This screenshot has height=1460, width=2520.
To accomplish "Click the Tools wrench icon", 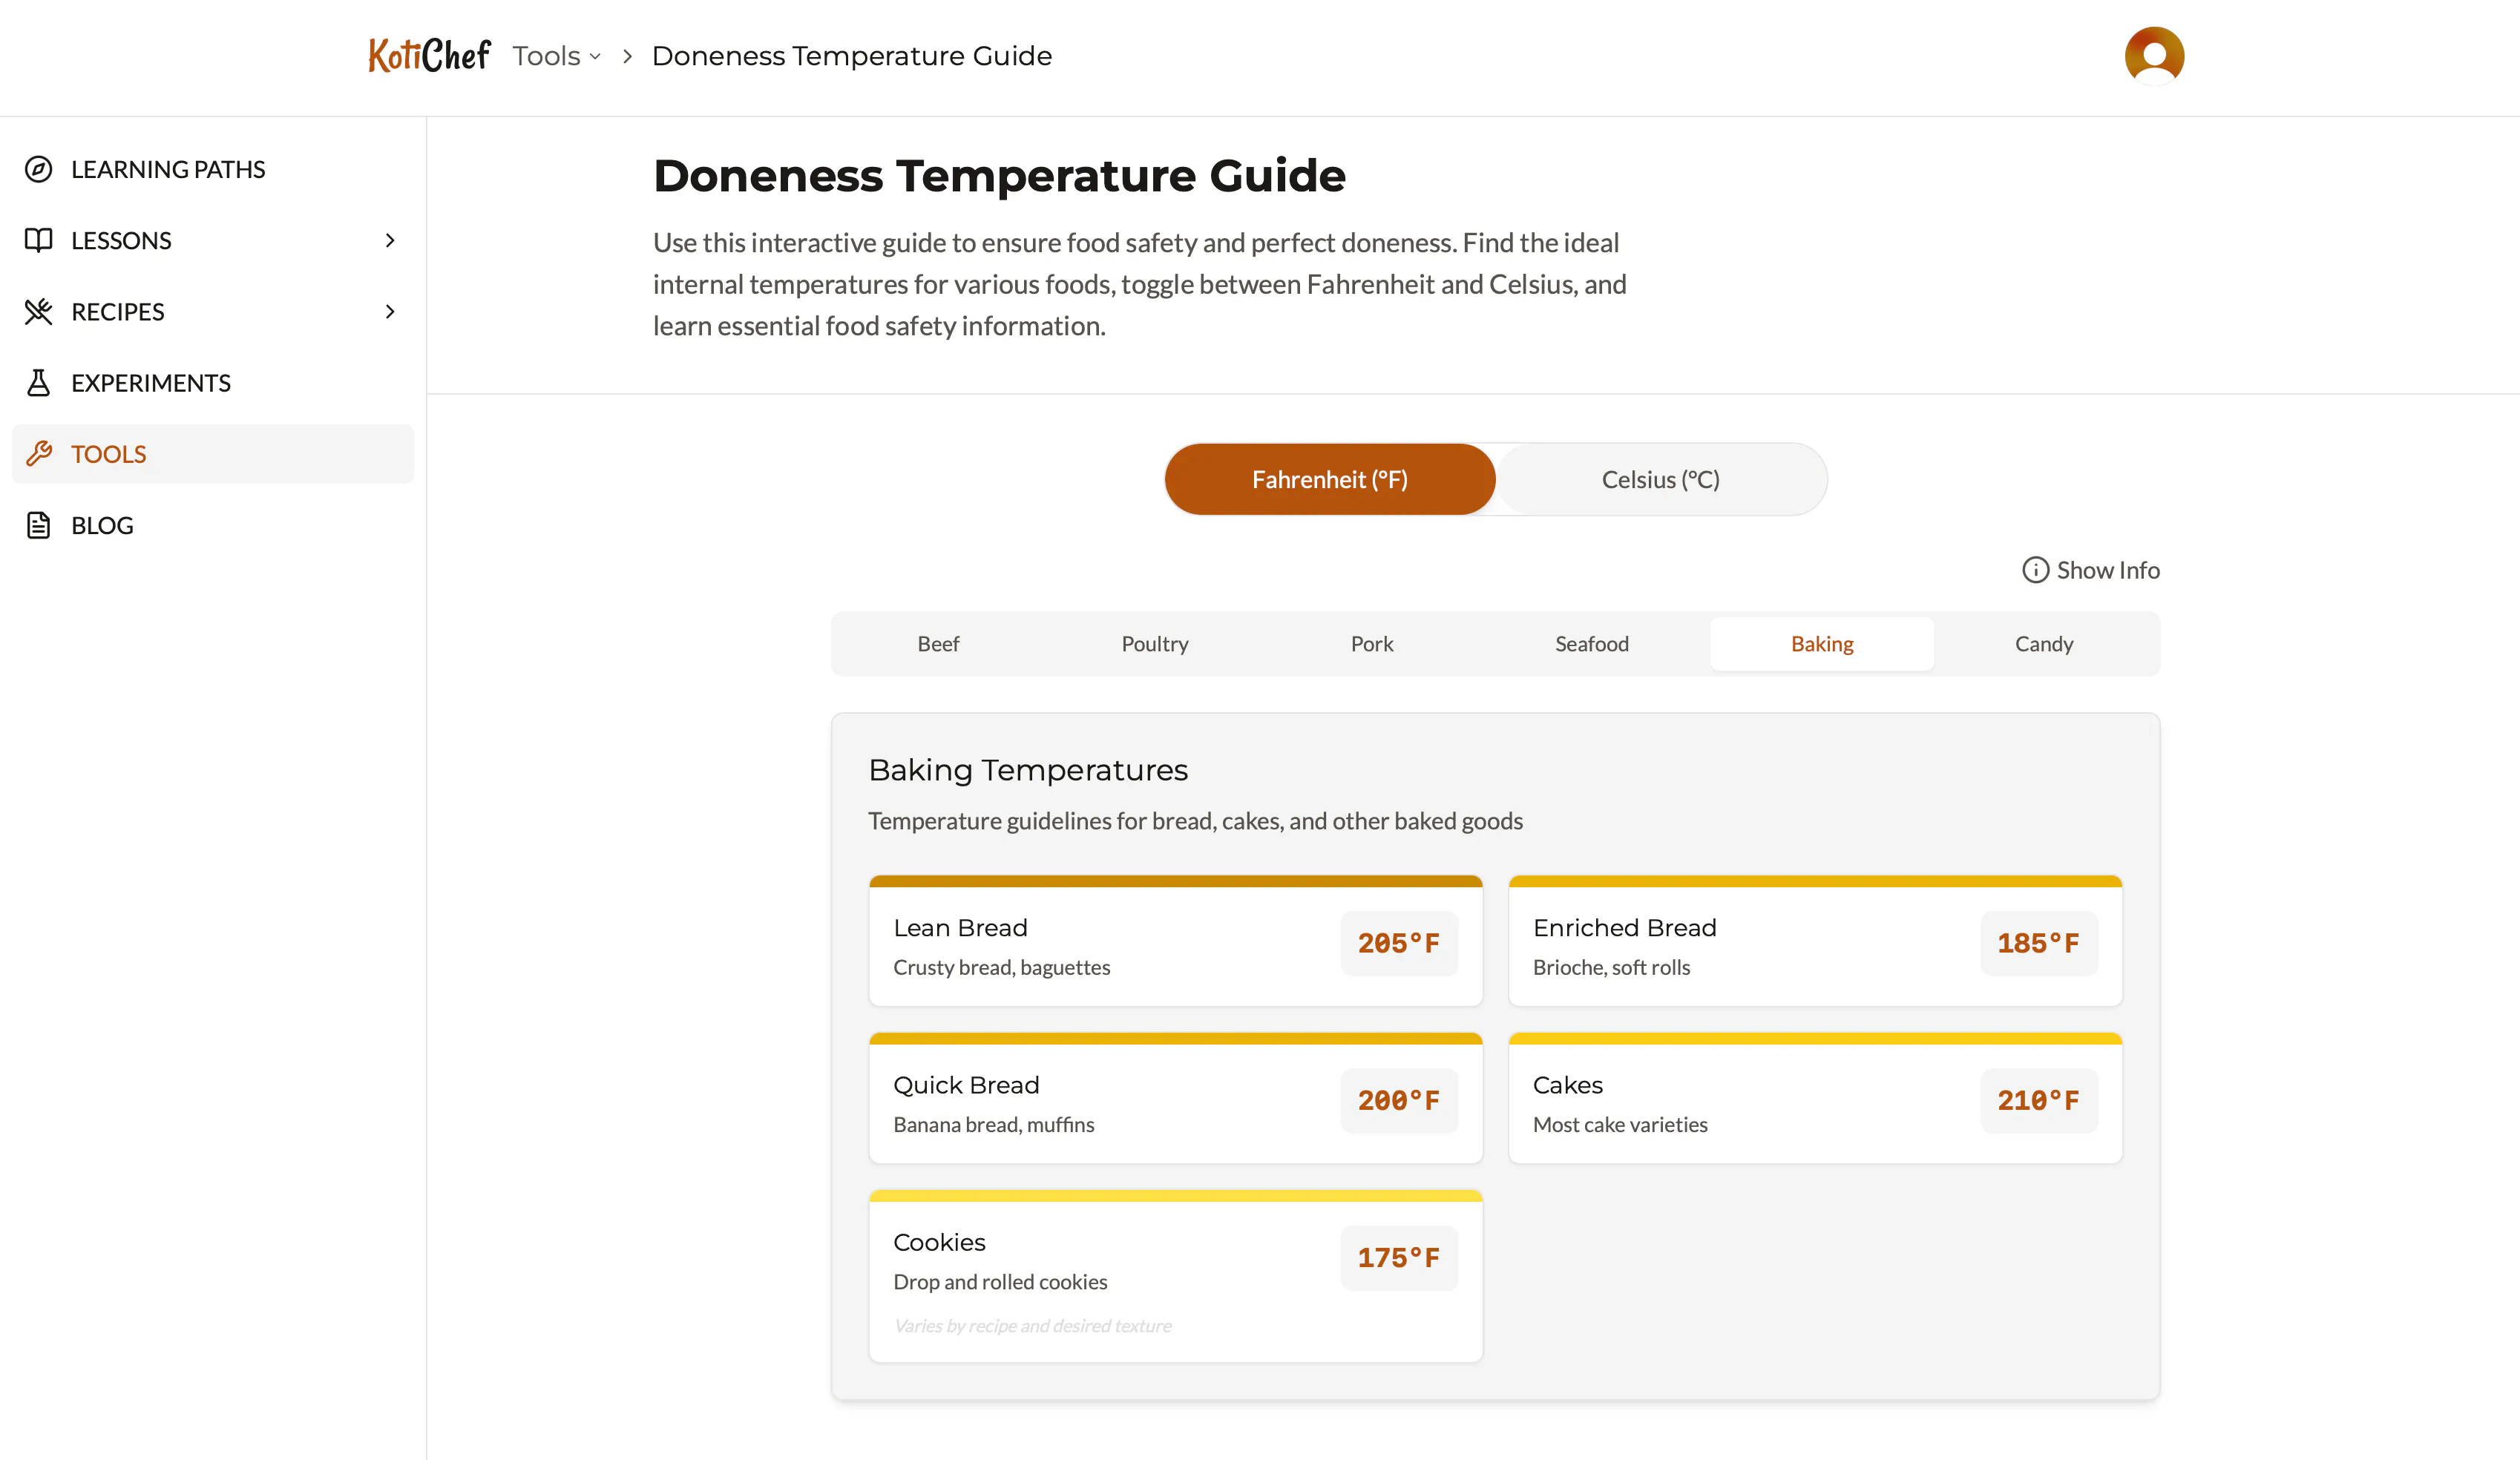I will [x=38, y=454].
